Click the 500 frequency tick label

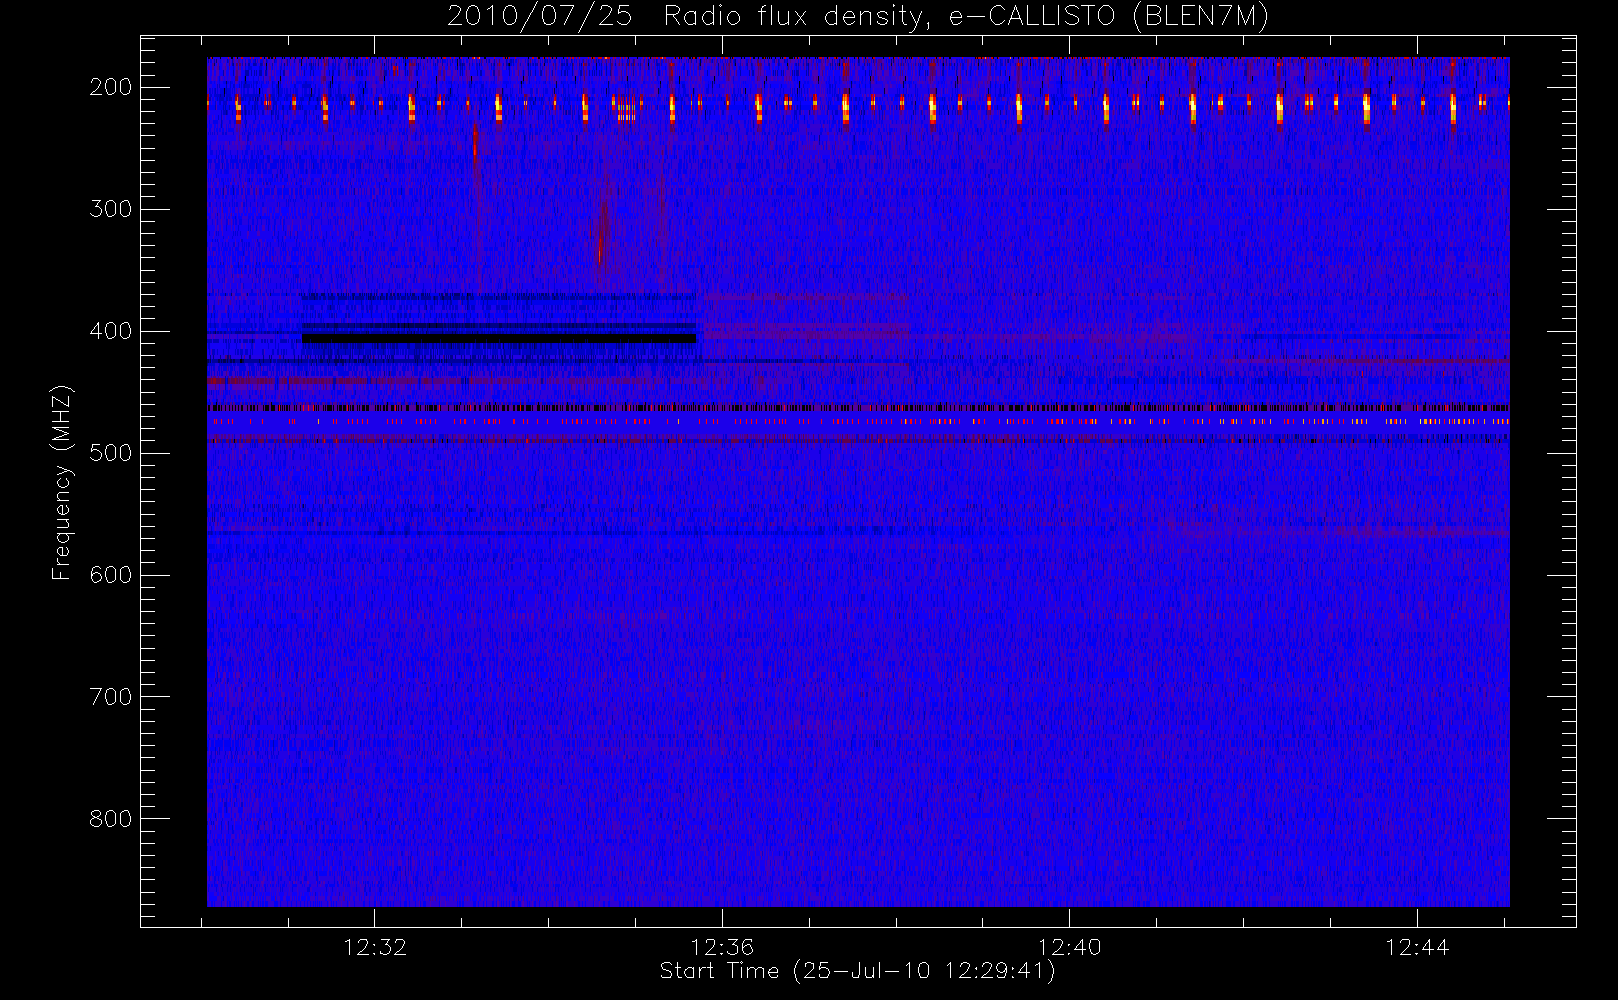111,453
